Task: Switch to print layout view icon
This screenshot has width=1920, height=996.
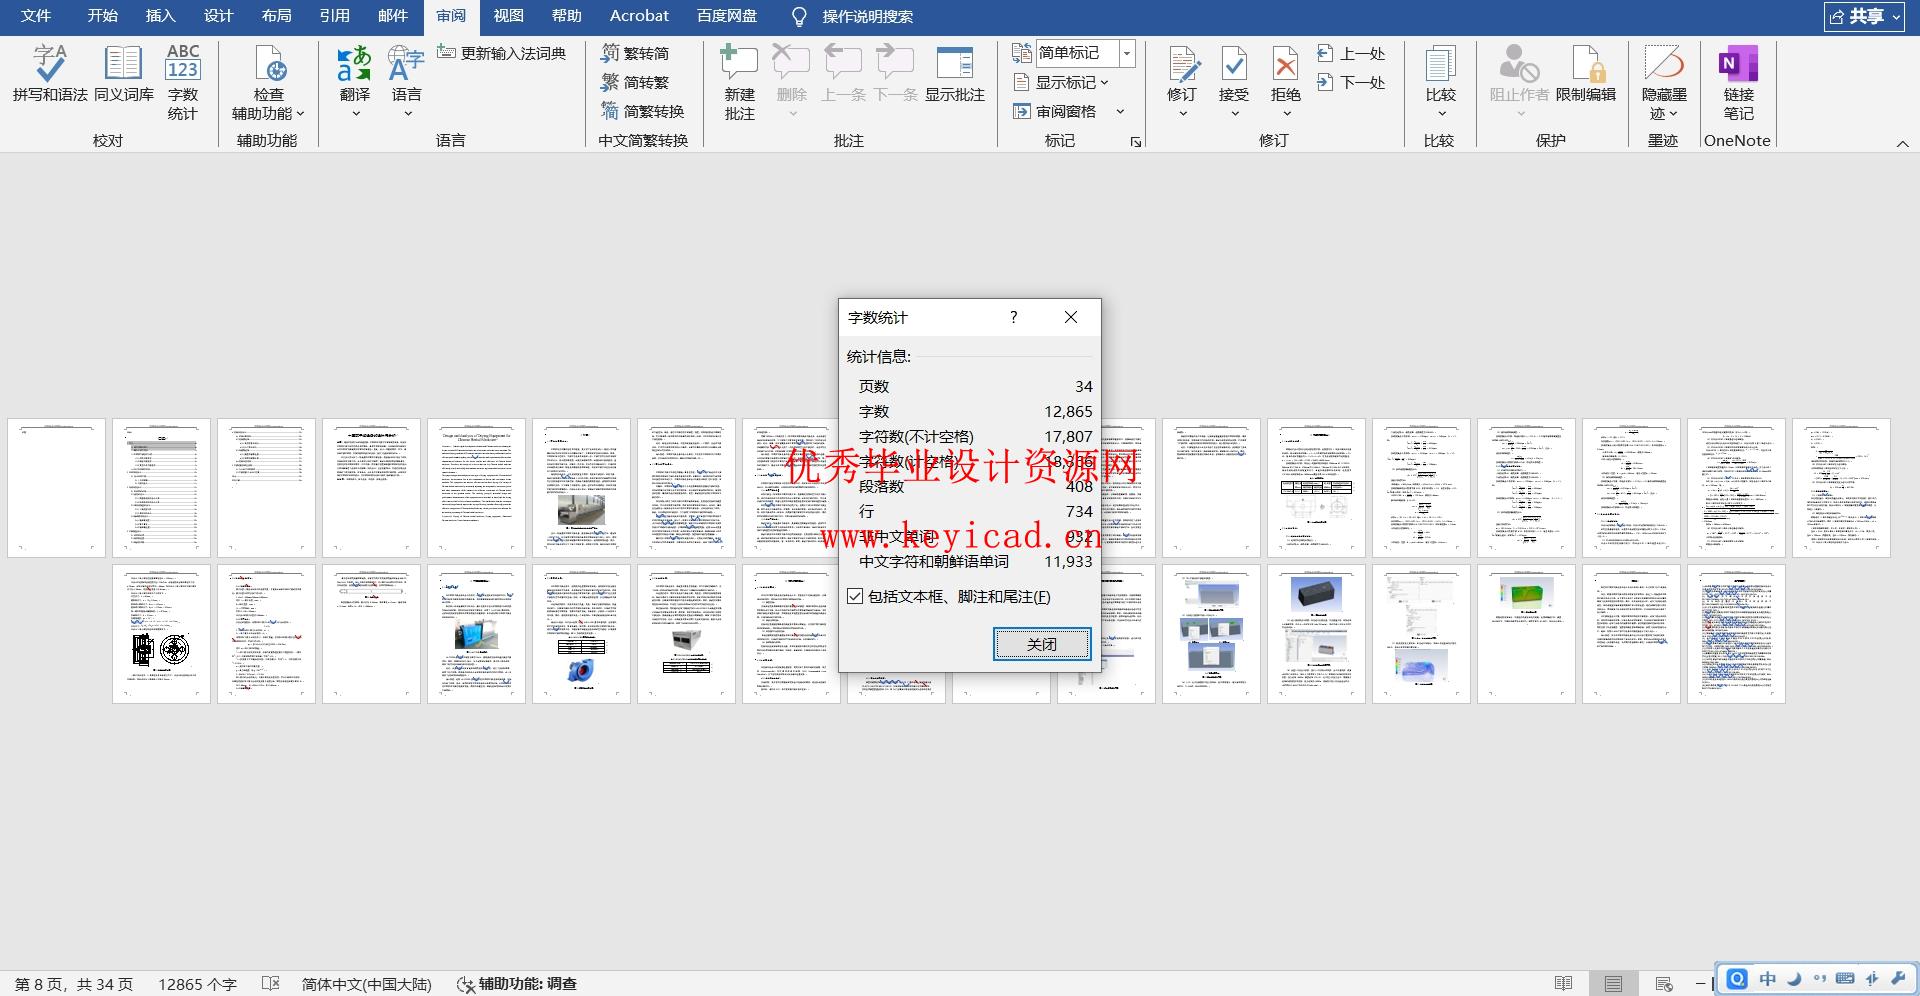Action: pyautogui.click(x=1613, y=984)
